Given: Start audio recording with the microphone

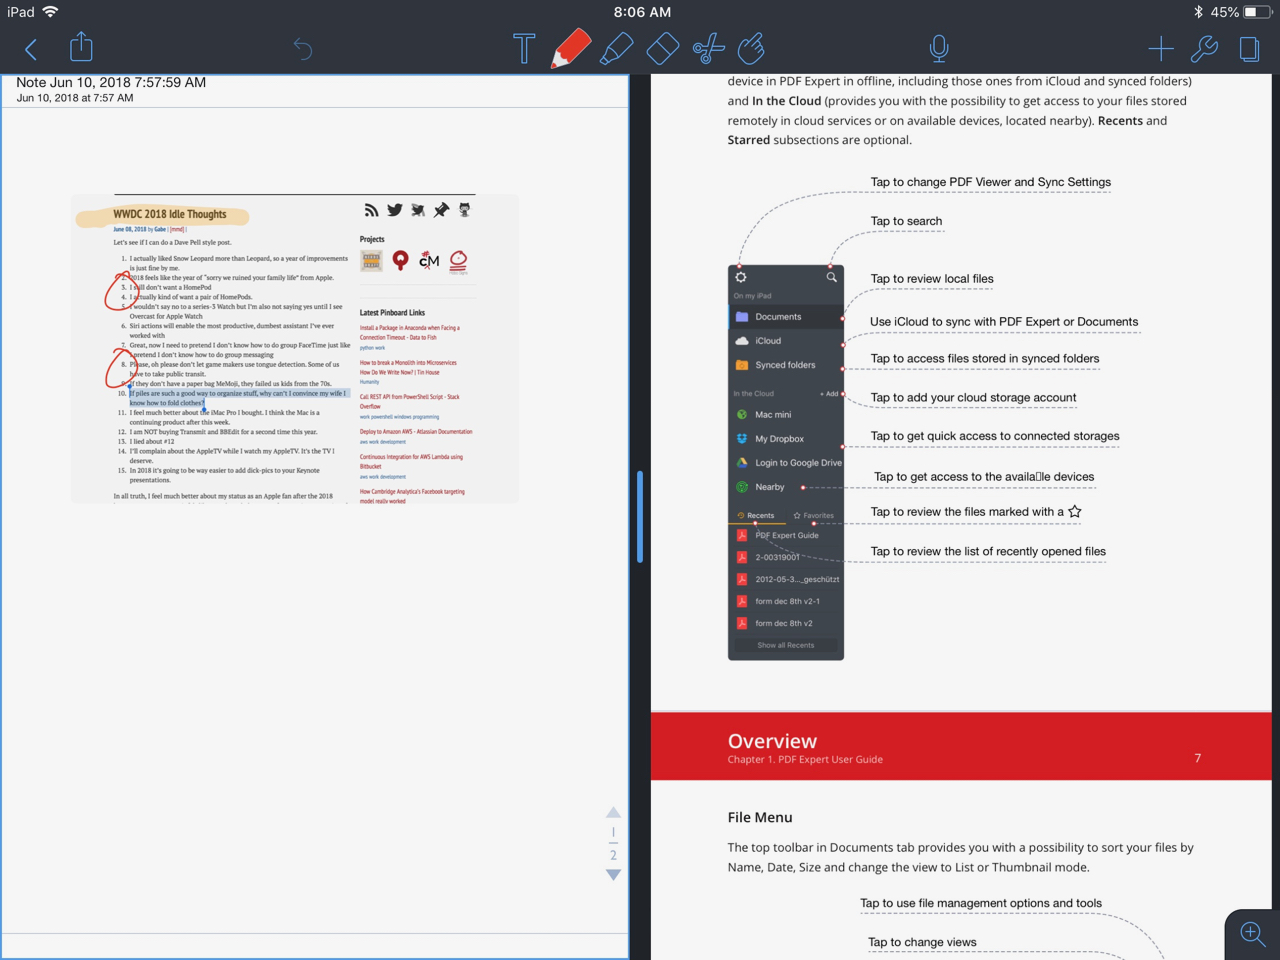Looking at the screenshot, I should (938, 48).
